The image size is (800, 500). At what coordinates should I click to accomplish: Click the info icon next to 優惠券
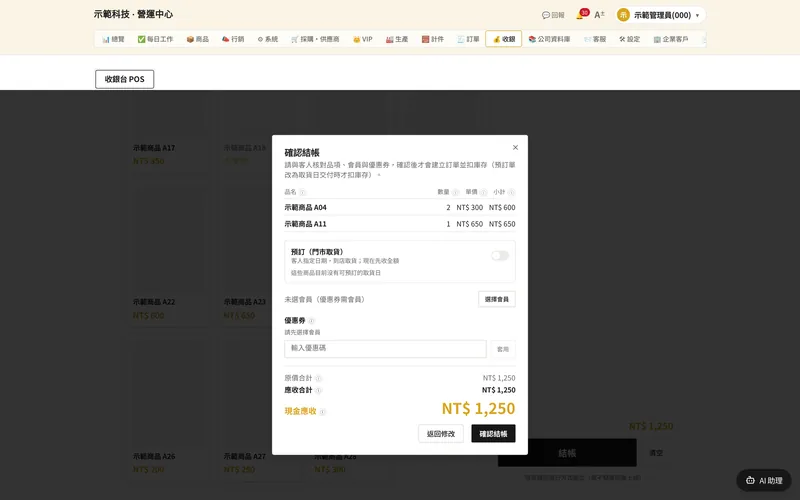click(x=311, y=321)
